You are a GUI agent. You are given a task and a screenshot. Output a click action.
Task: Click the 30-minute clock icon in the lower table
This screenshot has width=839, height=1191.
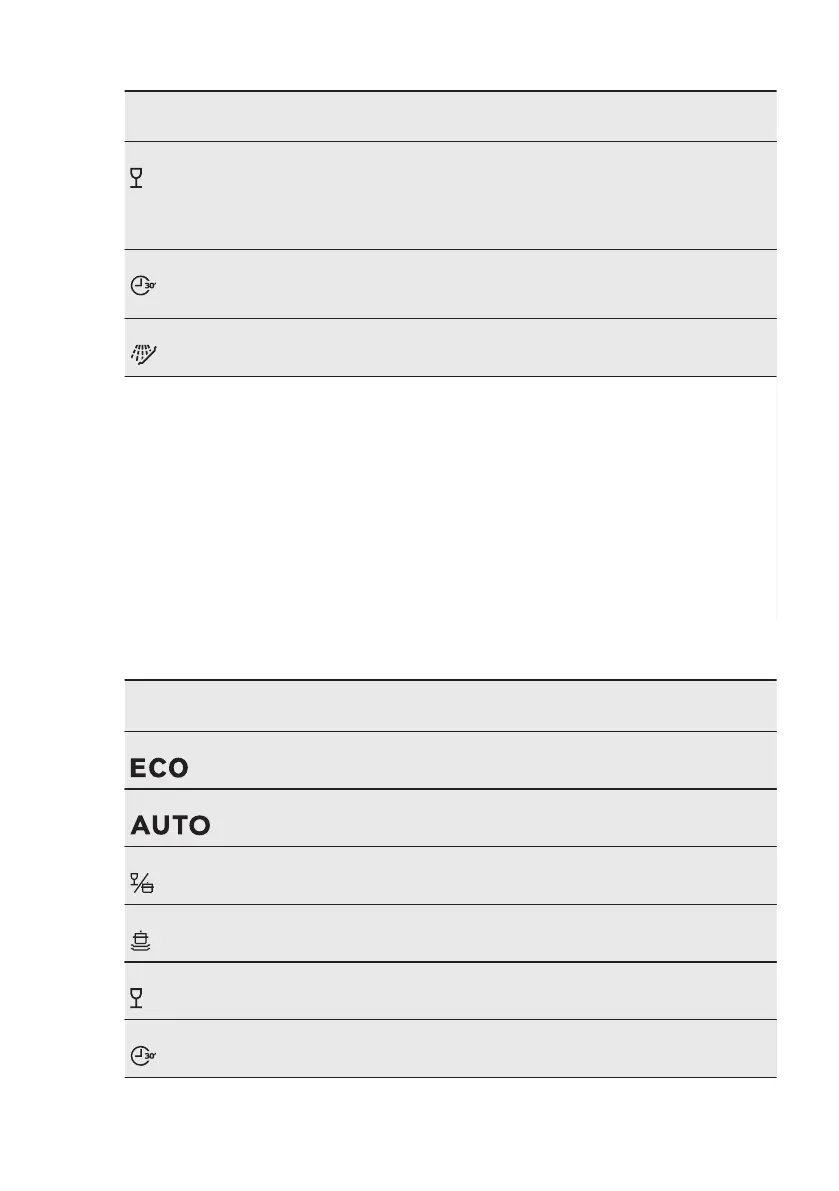coord(146,1055)
